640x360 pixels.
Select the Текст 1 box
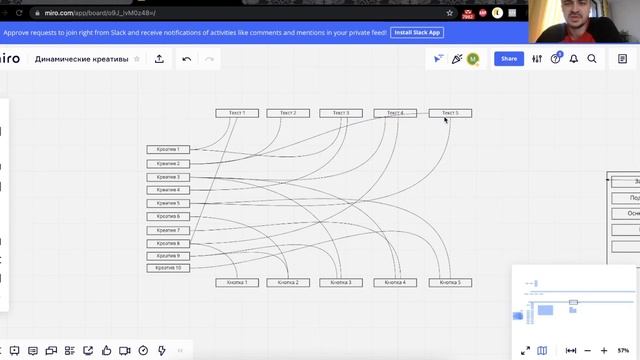click(237, 113)
